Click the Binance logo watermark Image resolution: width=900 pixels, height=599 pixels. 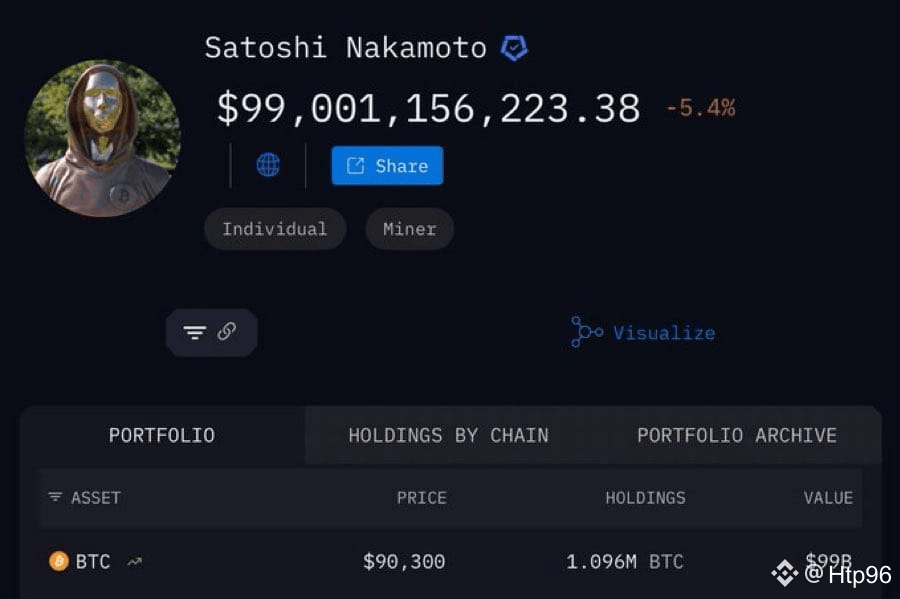pos(785,573)
